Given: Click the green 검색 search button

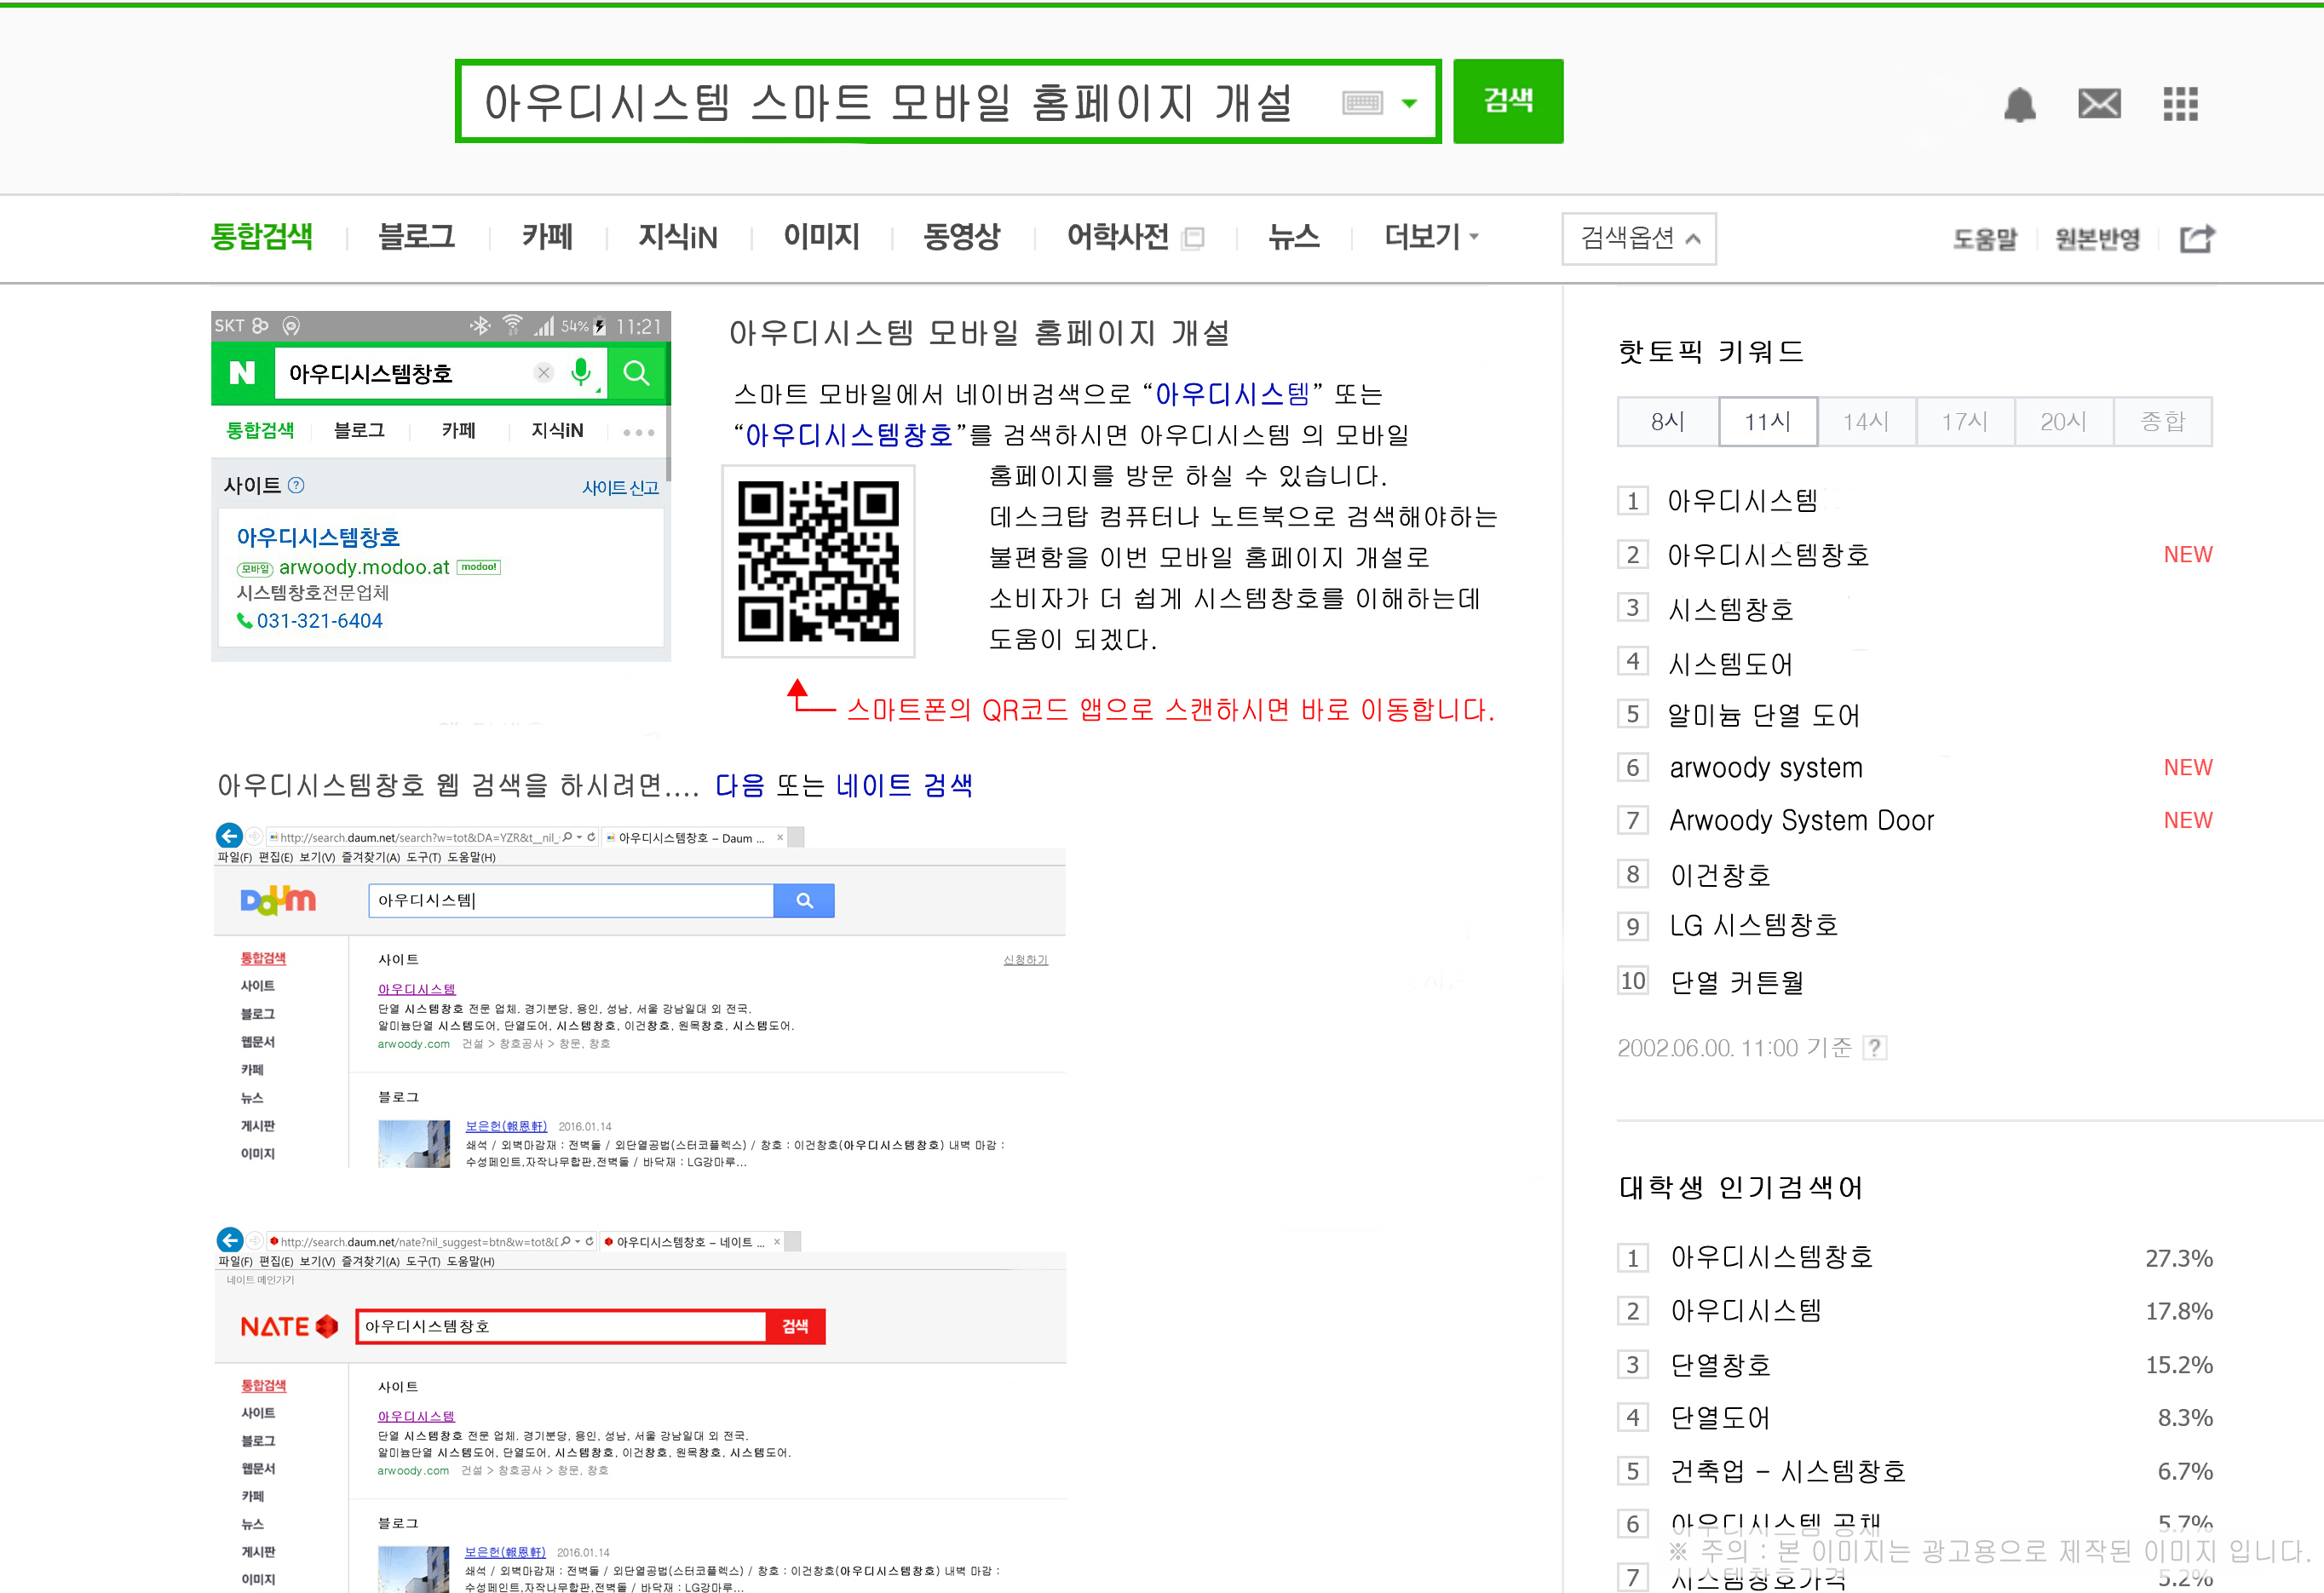Looking at the screenshot, I should tap(1508, 100).
